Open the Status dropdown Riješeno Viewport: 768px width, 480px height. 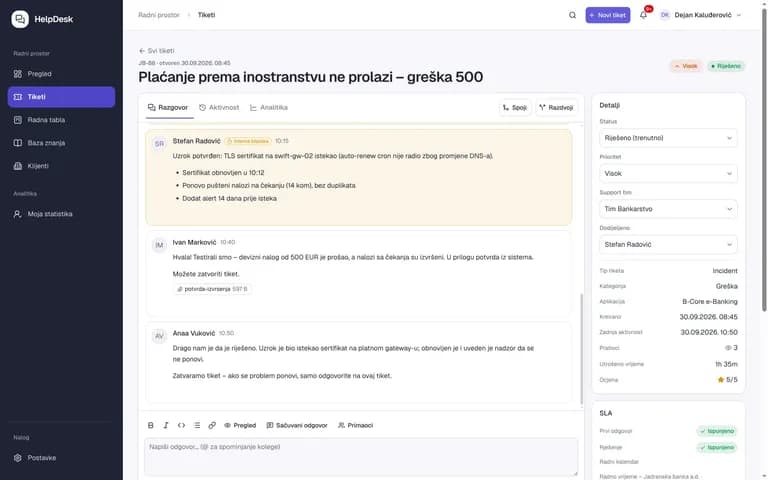click(668, 138)
